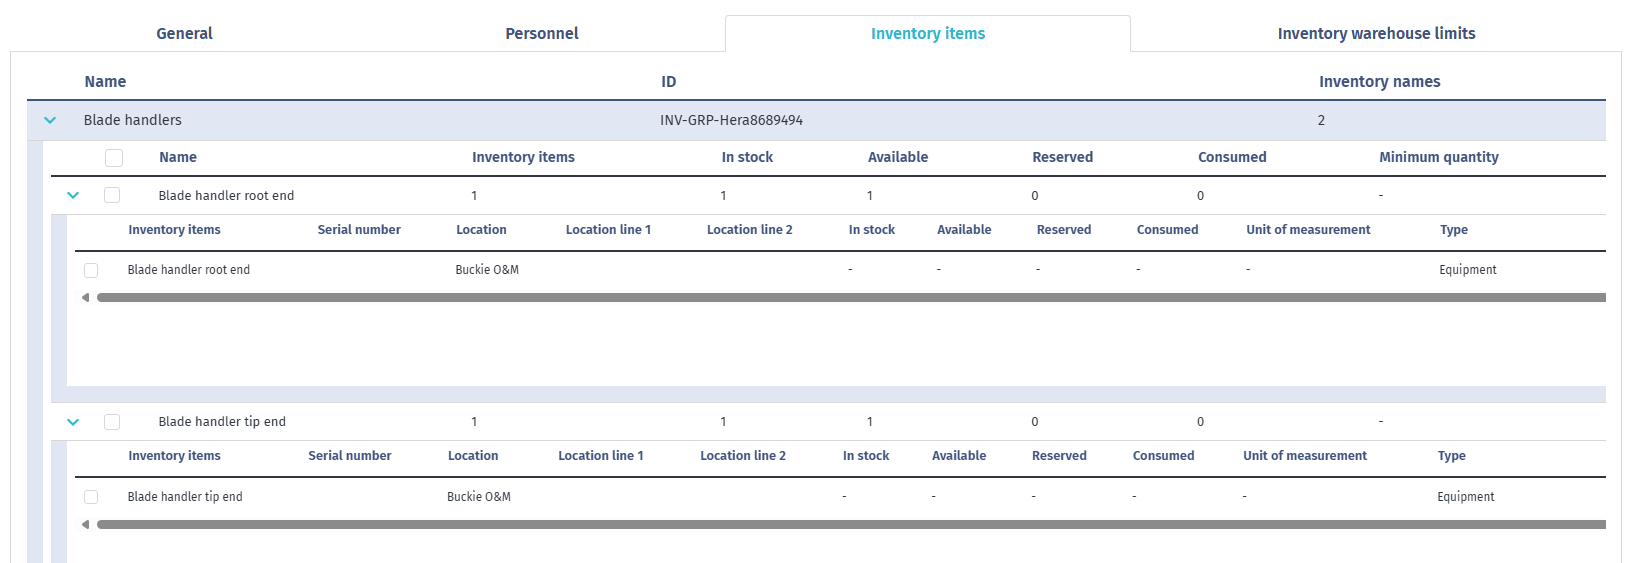
Task: Click horizontal scrollbar in root end item table
Action: point(850,297)
